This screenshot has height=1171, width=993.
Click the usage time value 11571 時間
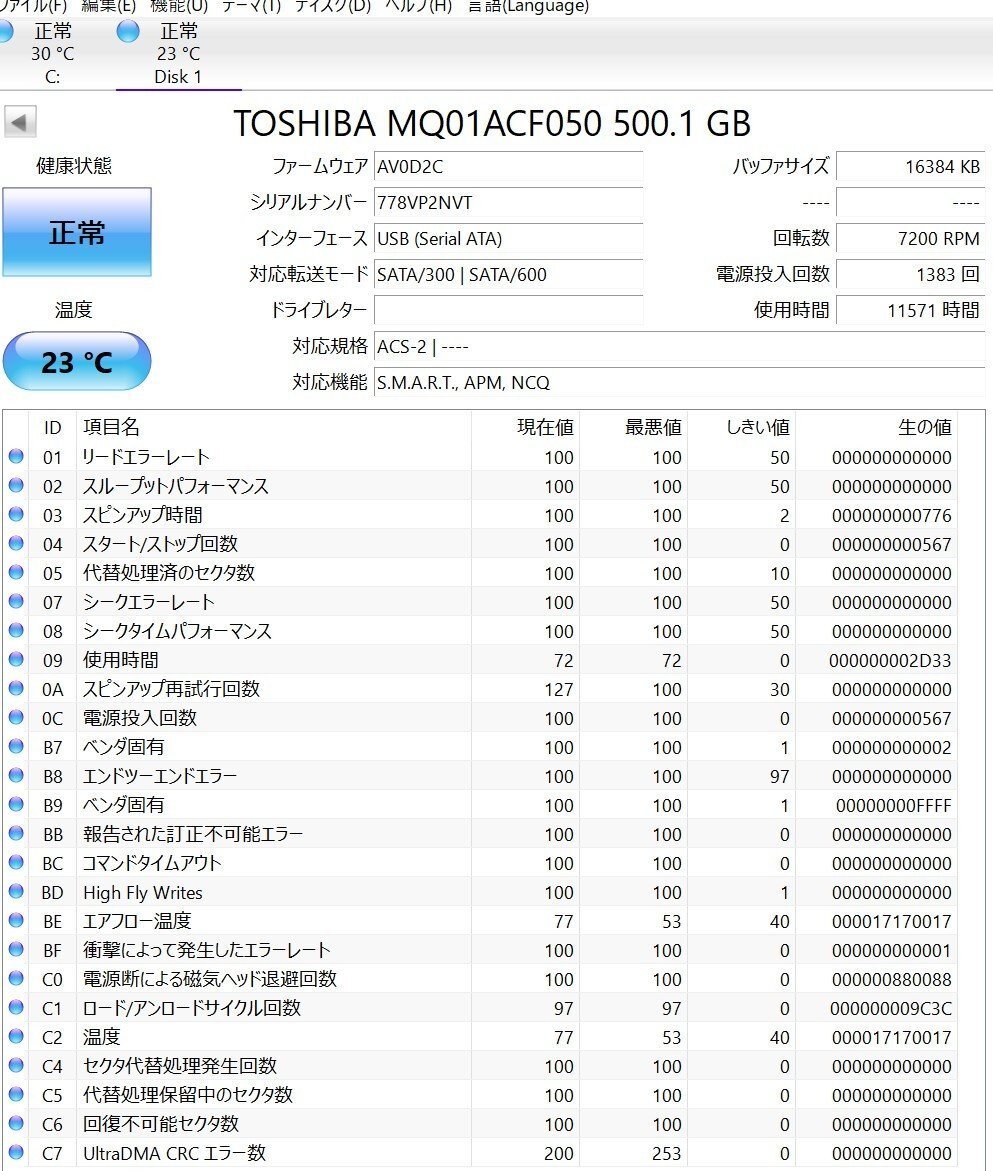point(910,310)
